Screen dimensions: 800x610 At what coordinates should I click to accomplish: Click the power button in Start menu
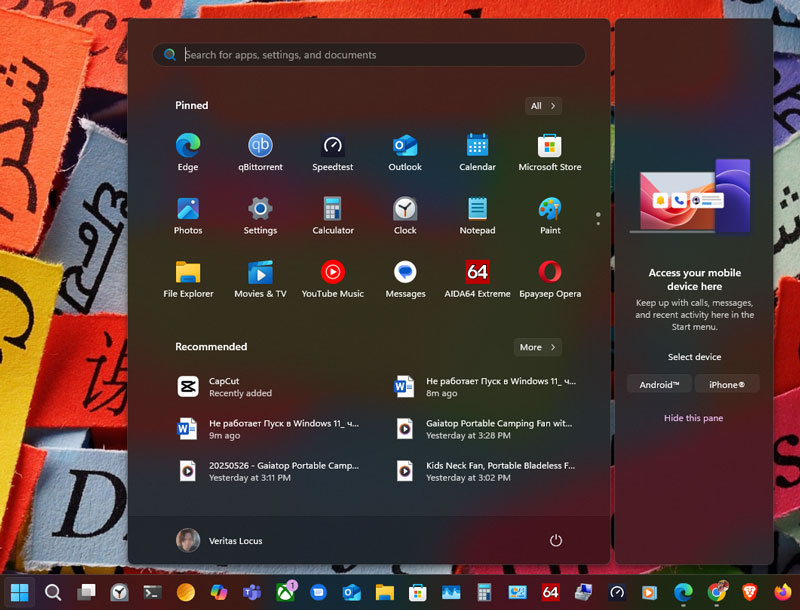(x=556, y=541)
